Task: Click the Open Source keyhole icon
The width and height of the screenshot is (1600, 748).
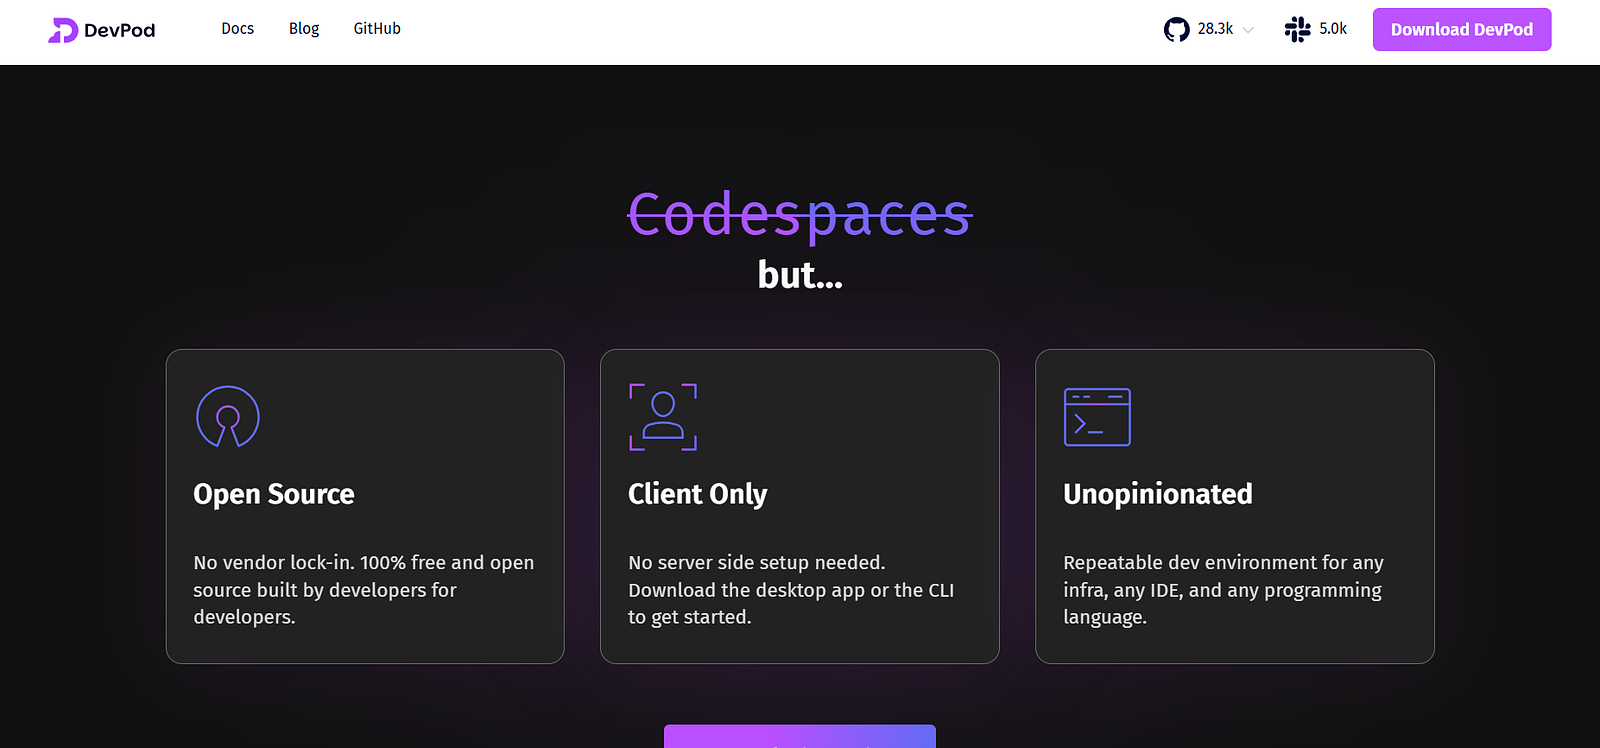Action: 228,417
